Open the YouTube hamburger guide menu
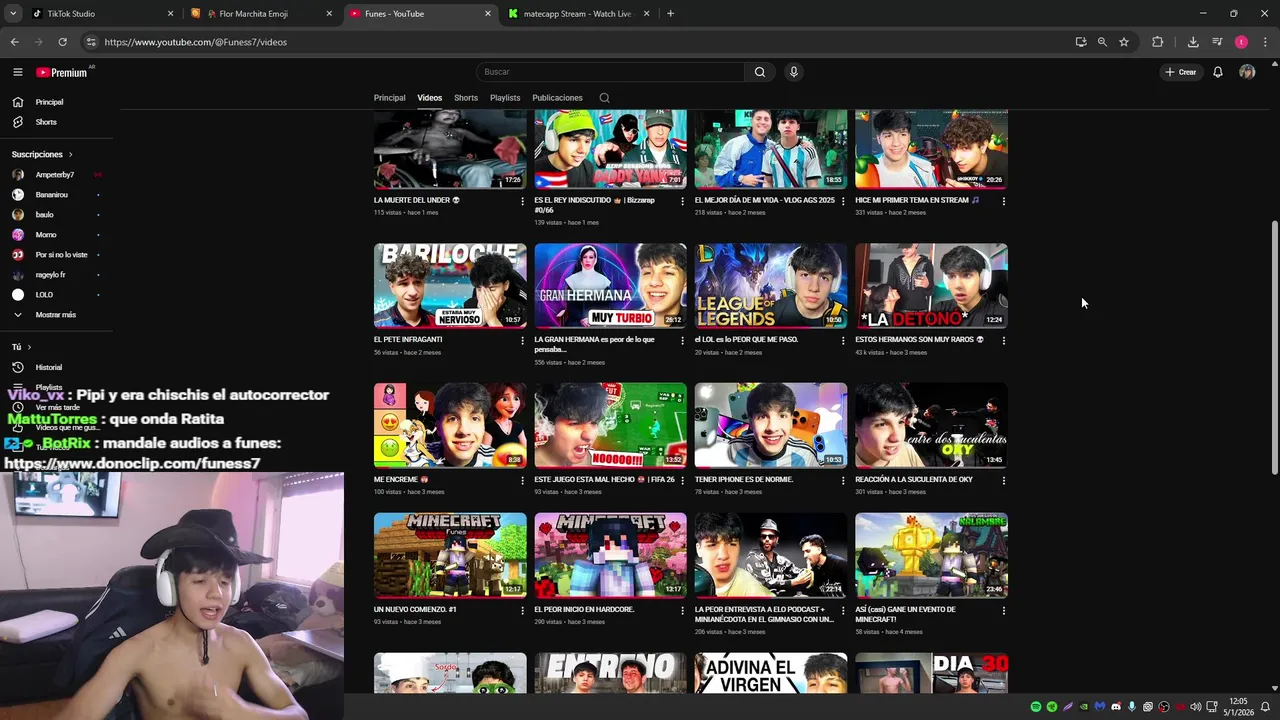This screenshot has width=1280, height=720. click(x=17, y=72)
